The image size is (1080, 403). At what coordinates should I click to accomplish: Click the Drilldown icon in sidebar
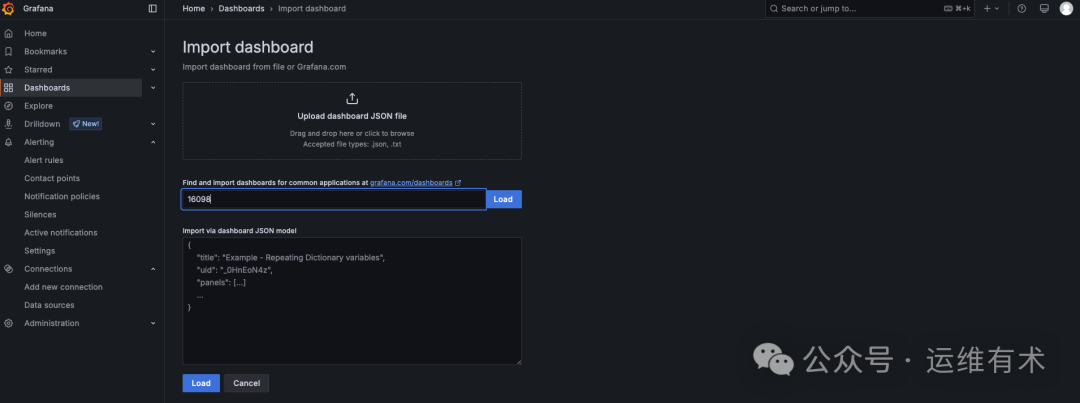pyautogui.click(x=8, y=124)
